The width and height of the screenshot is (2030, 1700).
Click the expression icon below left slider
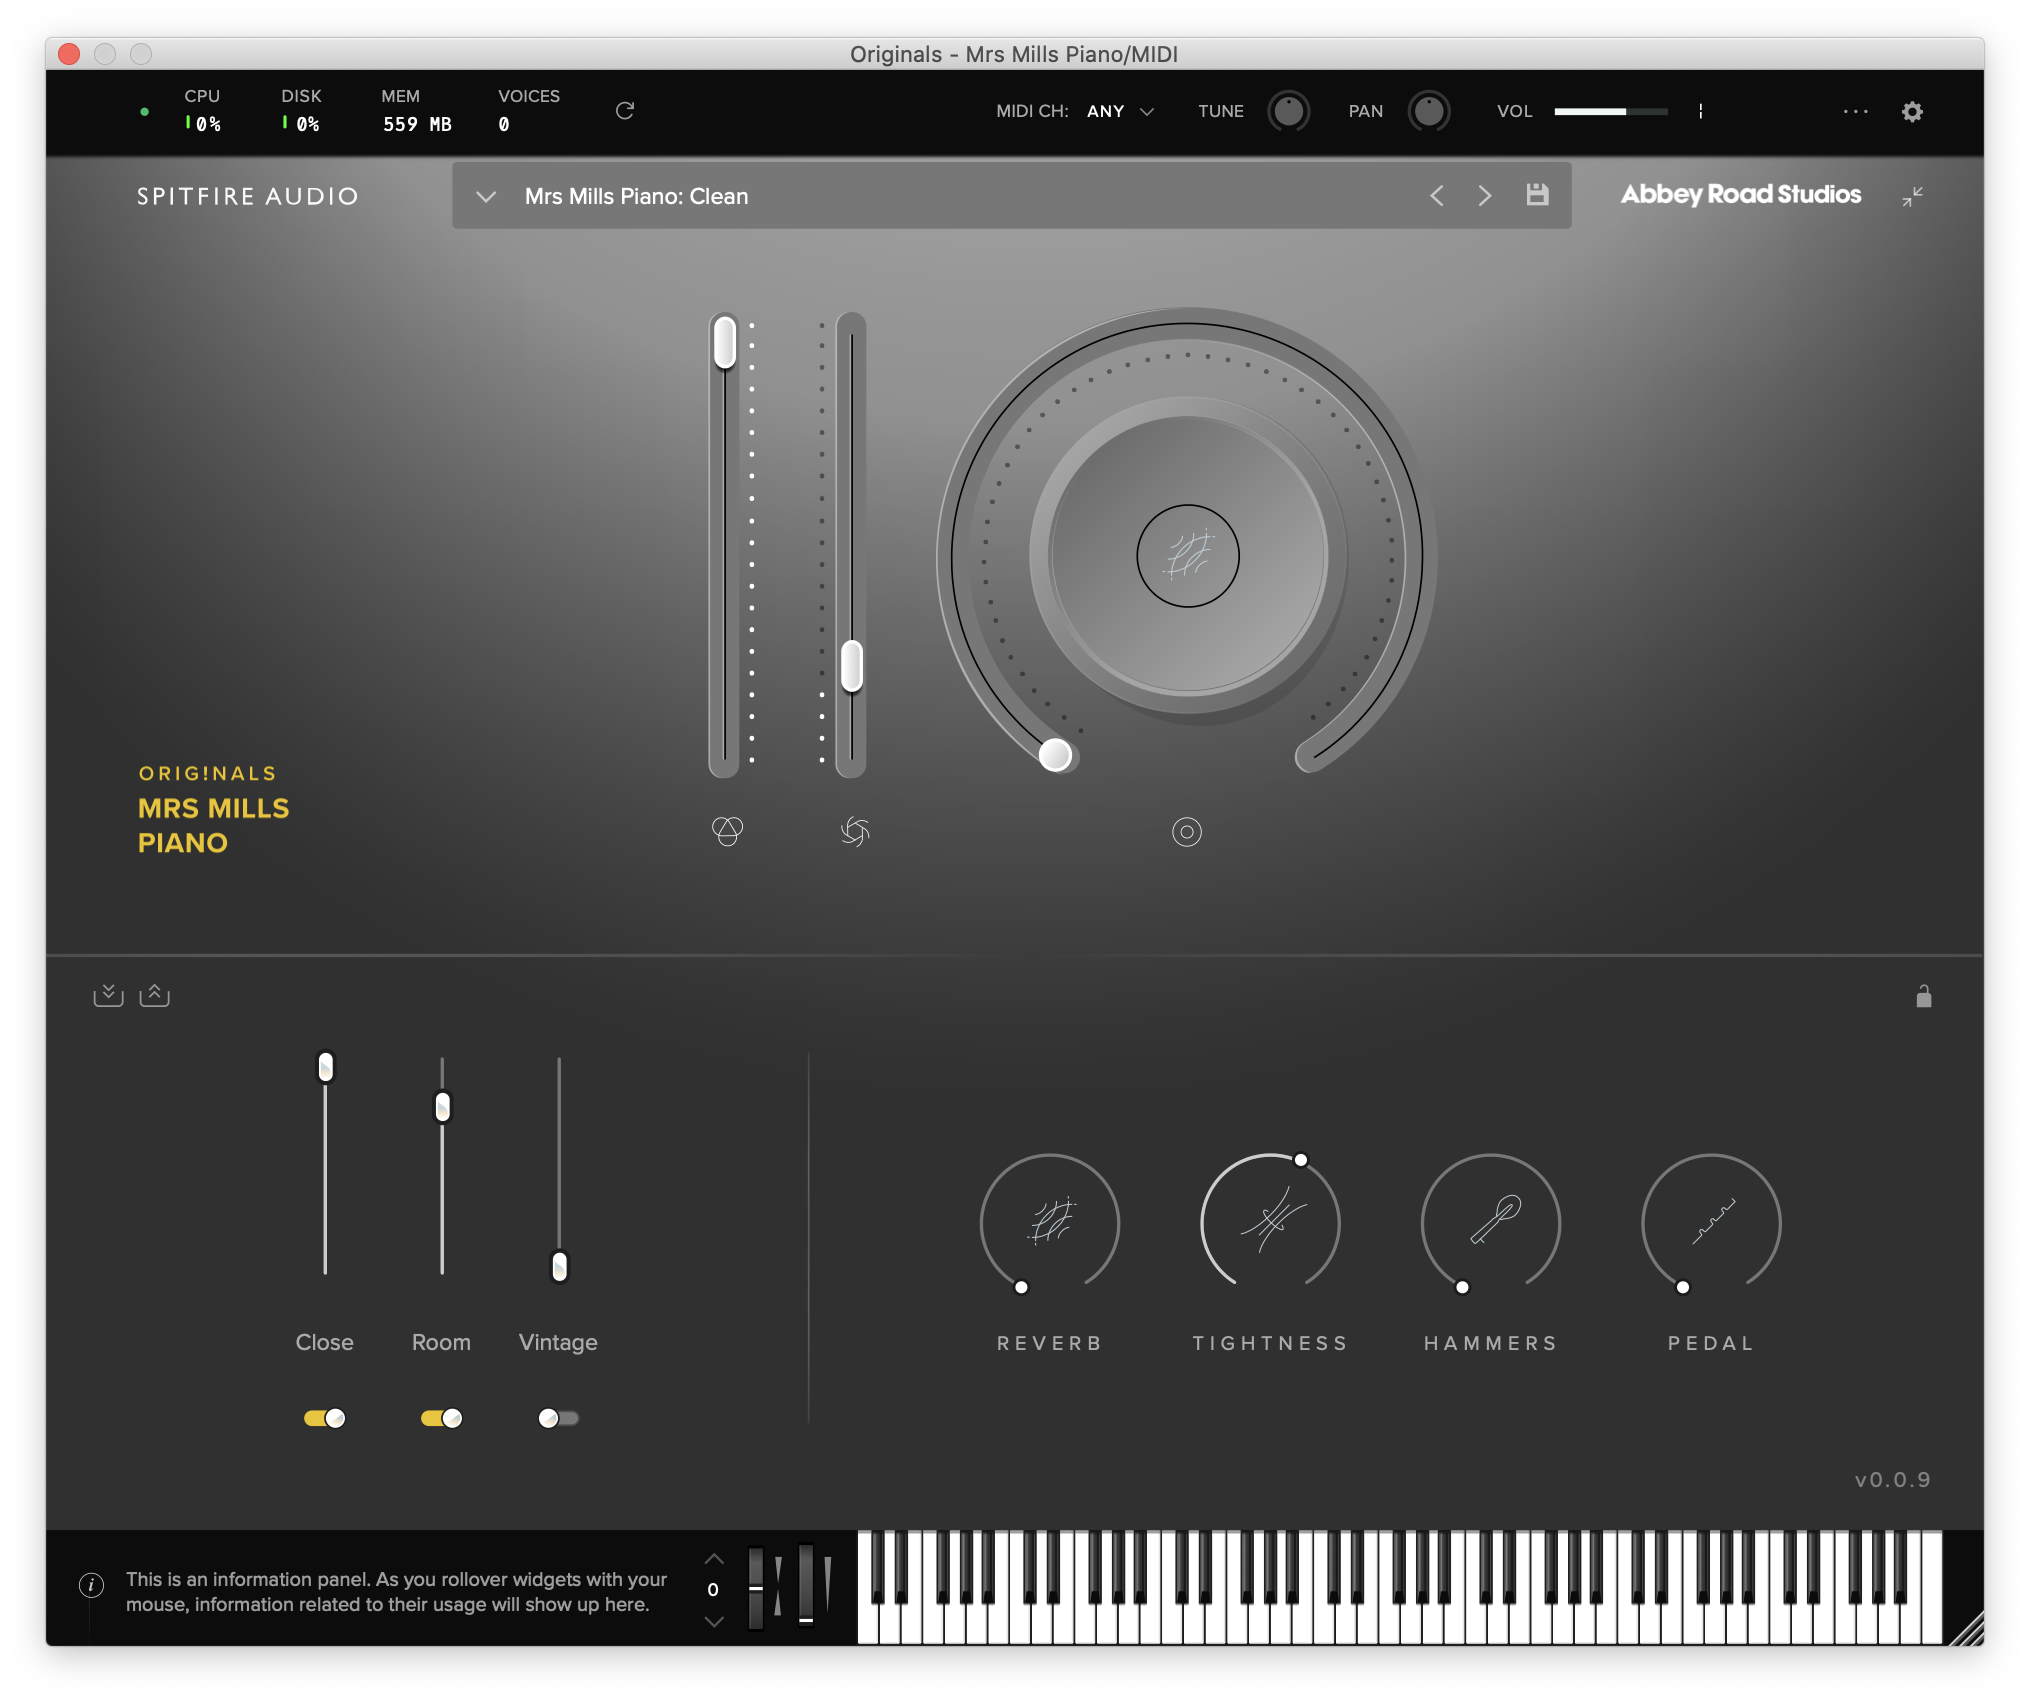tap(727, 831)
